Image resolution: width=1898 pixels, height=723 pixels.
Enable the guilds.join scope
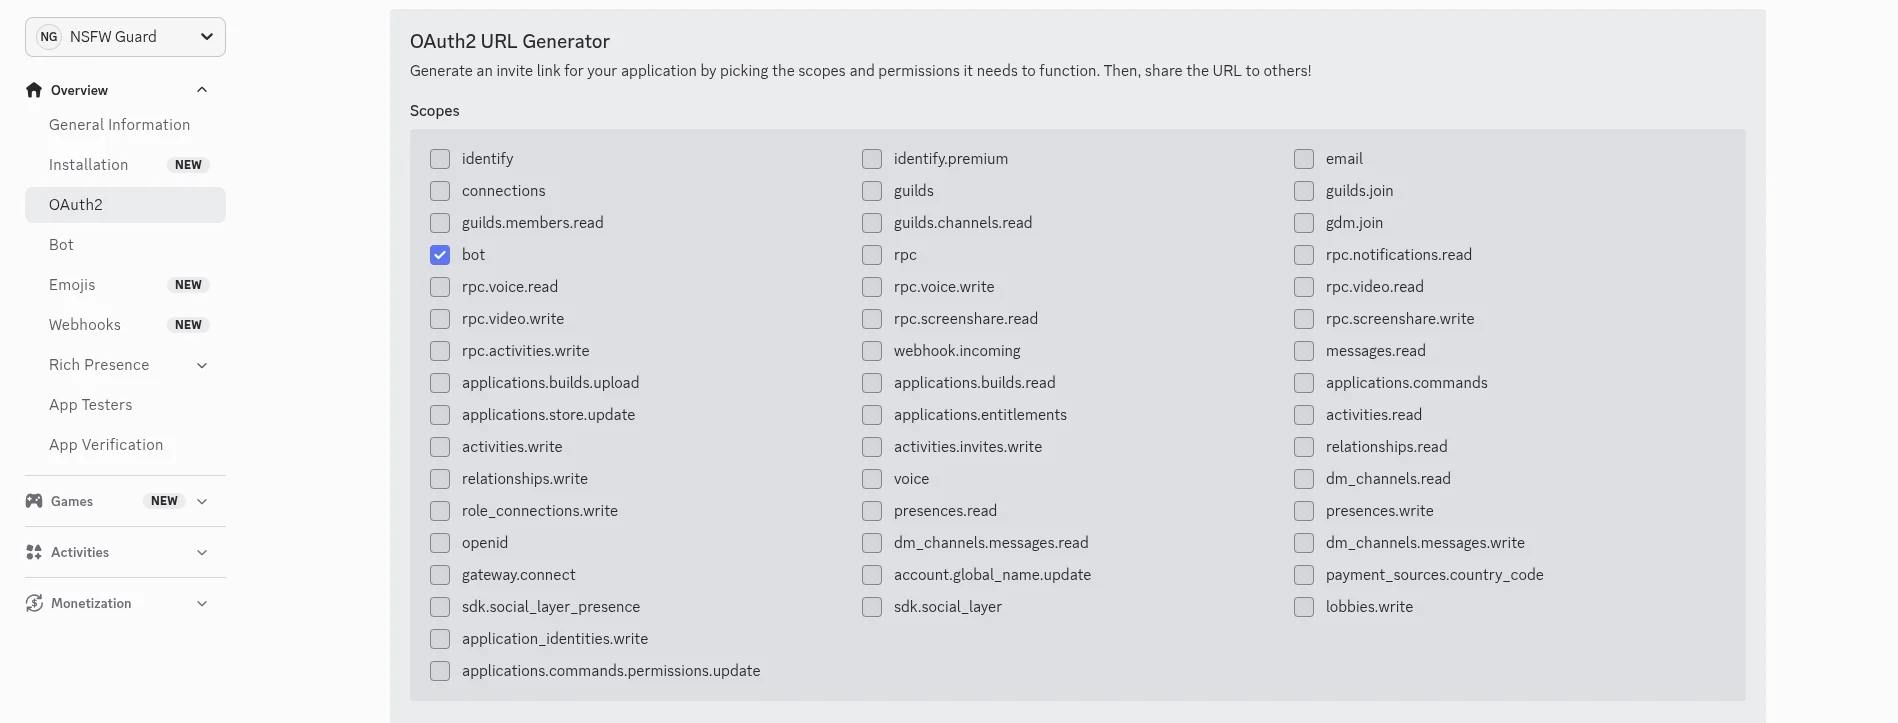pyautogui.click(x=1304, y=190)
